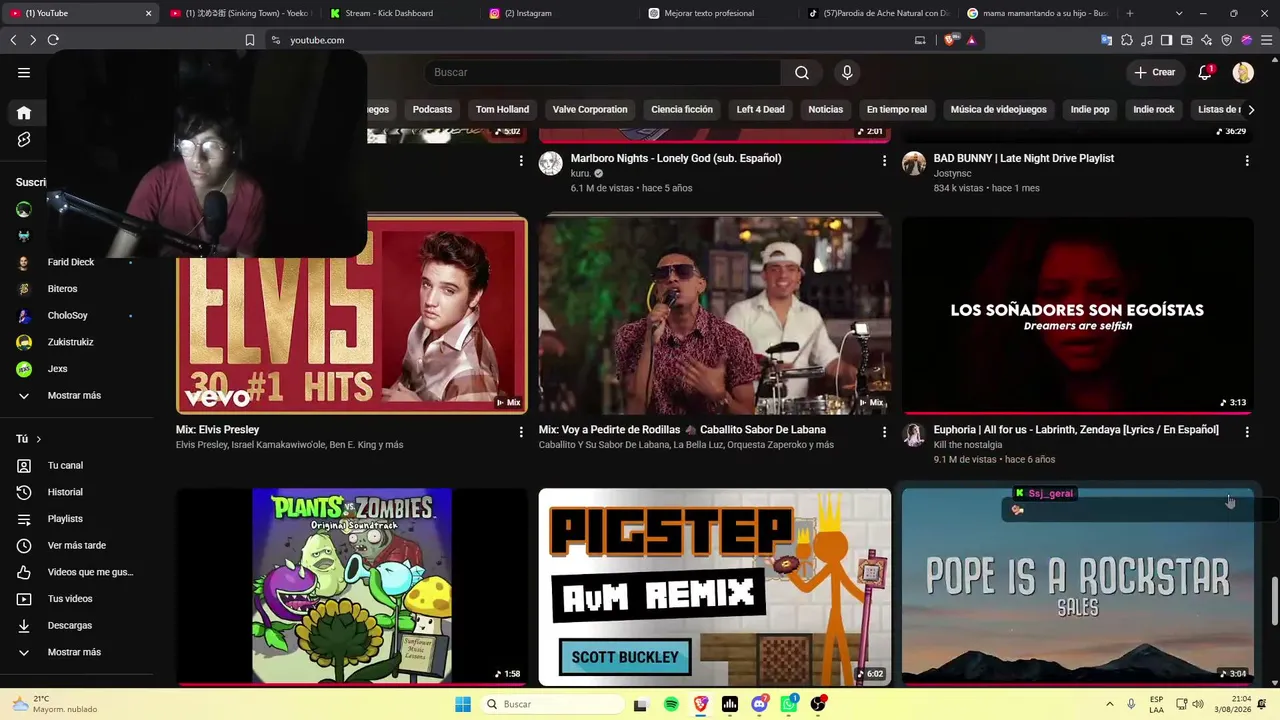1280x720 pixels.
Task: Open system volume control in the tray
Action: click(x=1198, y=704)
